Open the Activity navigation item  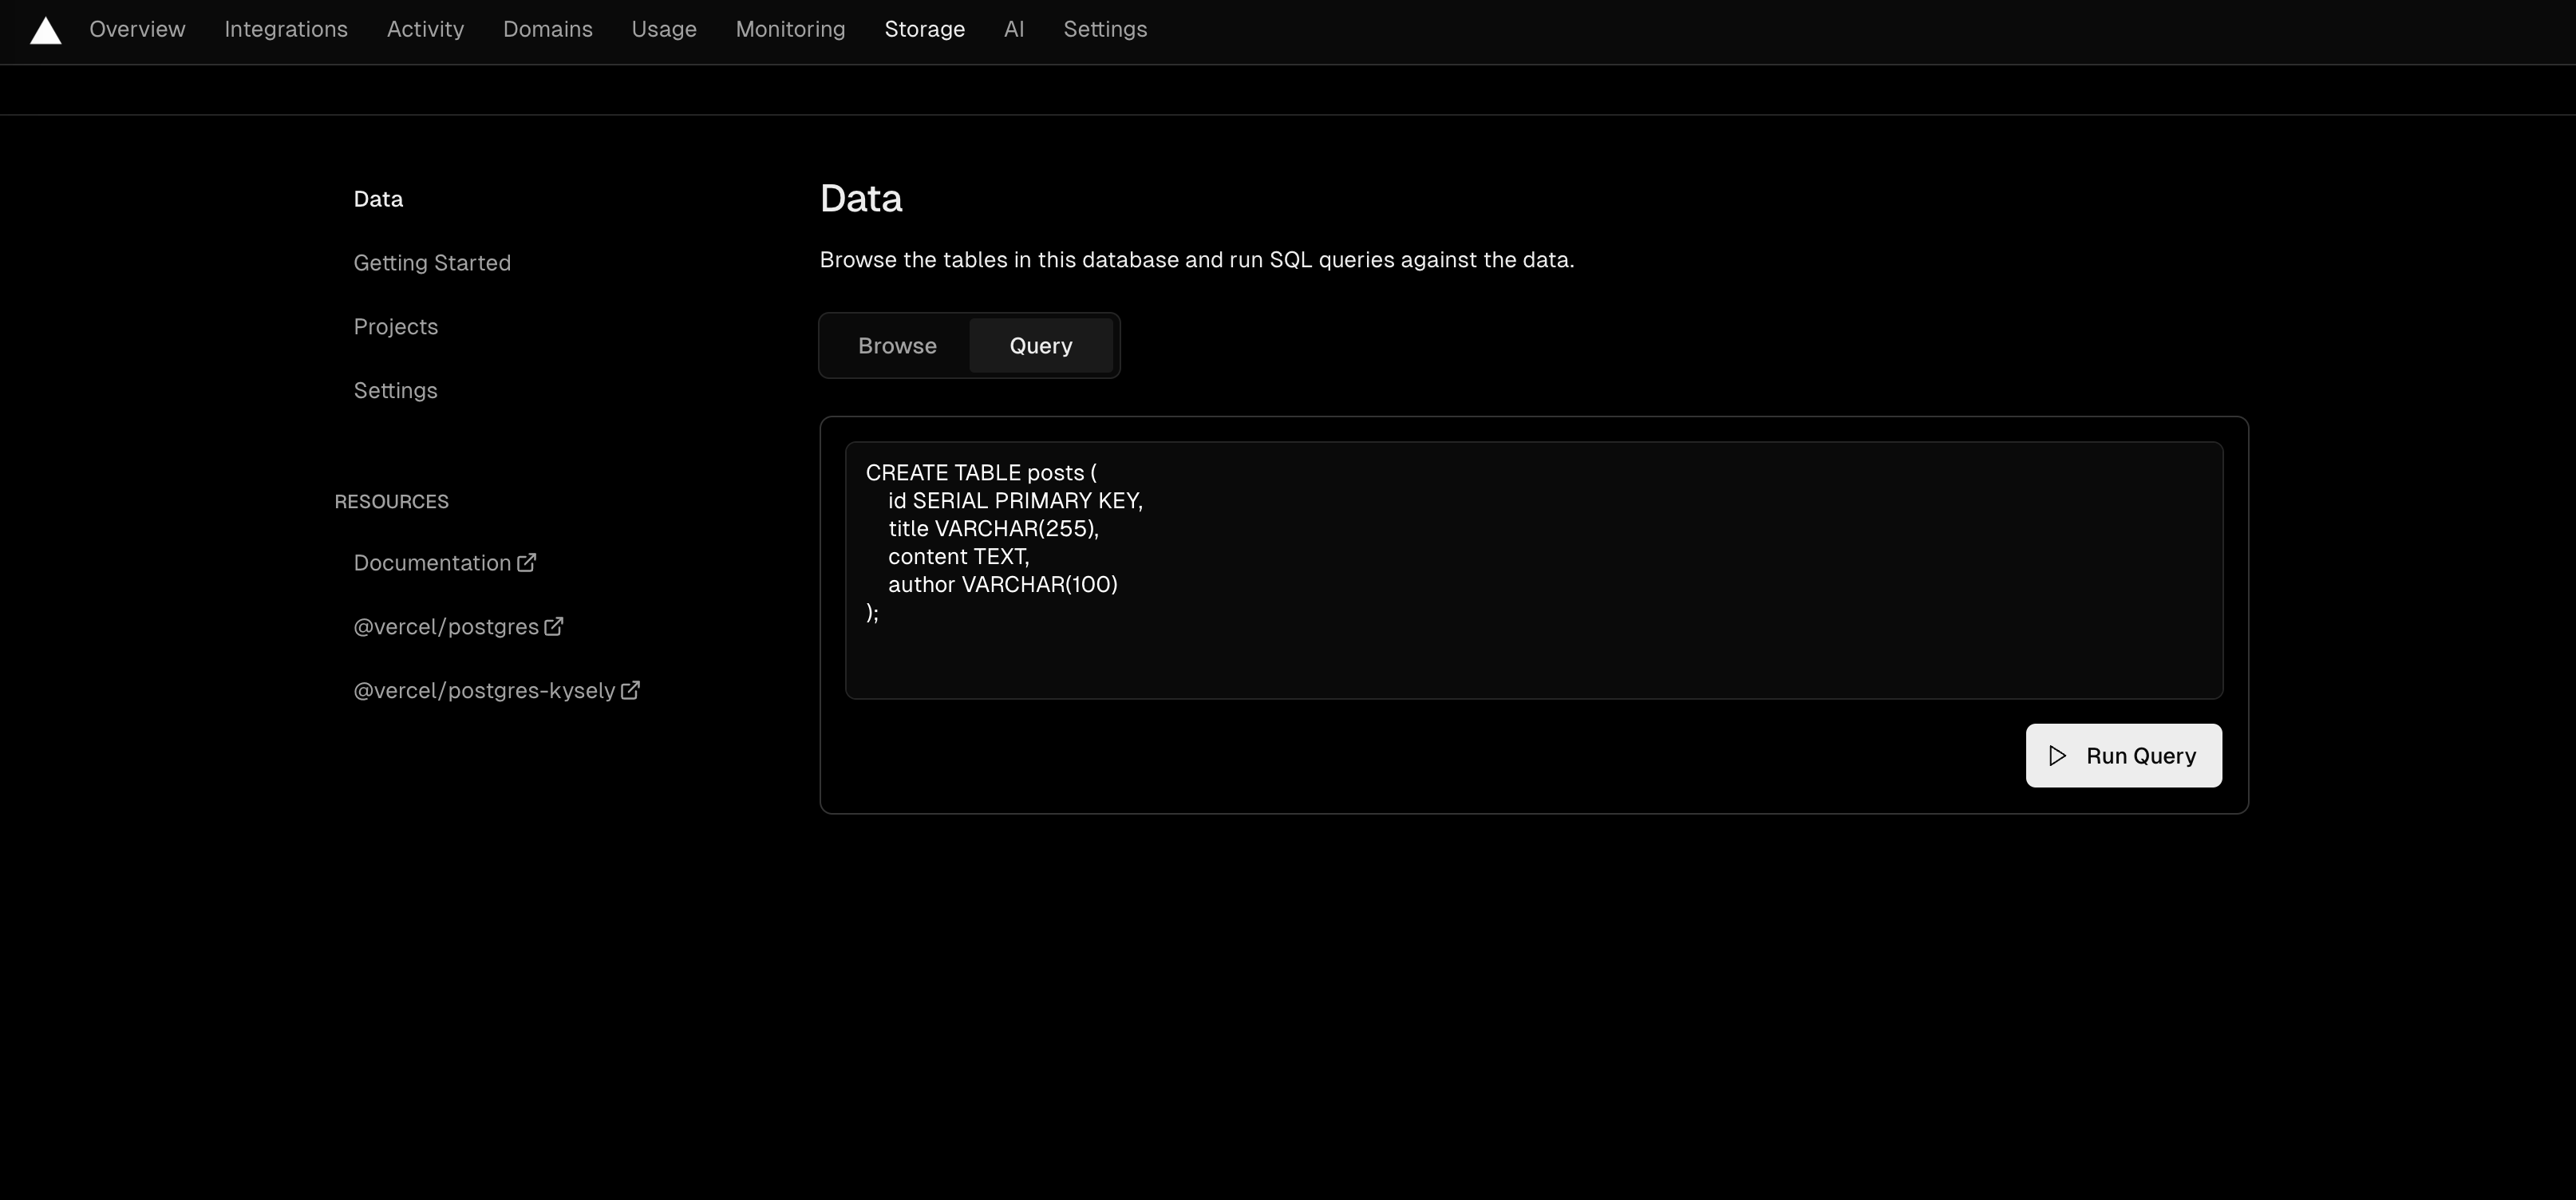pyautogui.click(x=425, y=30)
